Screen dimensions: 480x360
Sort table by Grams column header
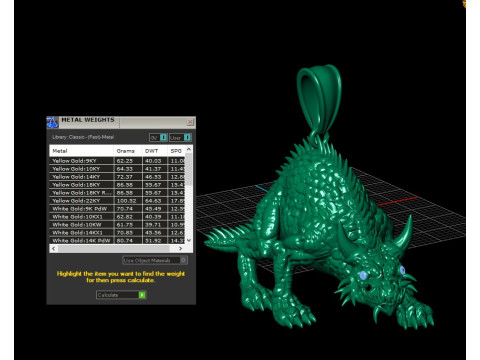click(128, 151)
